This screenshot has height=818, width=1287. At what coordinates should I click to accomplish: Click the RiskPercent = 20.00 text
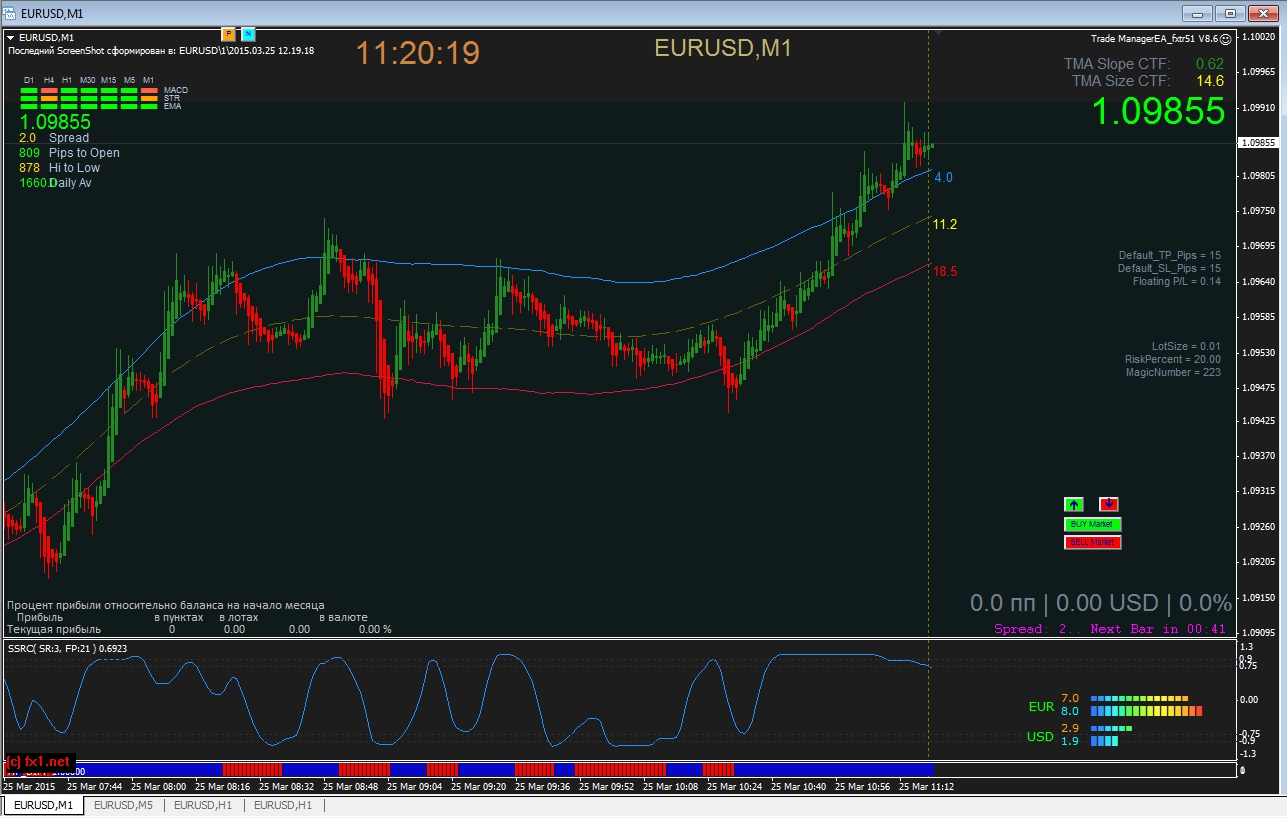click(x=1173, y=359)
